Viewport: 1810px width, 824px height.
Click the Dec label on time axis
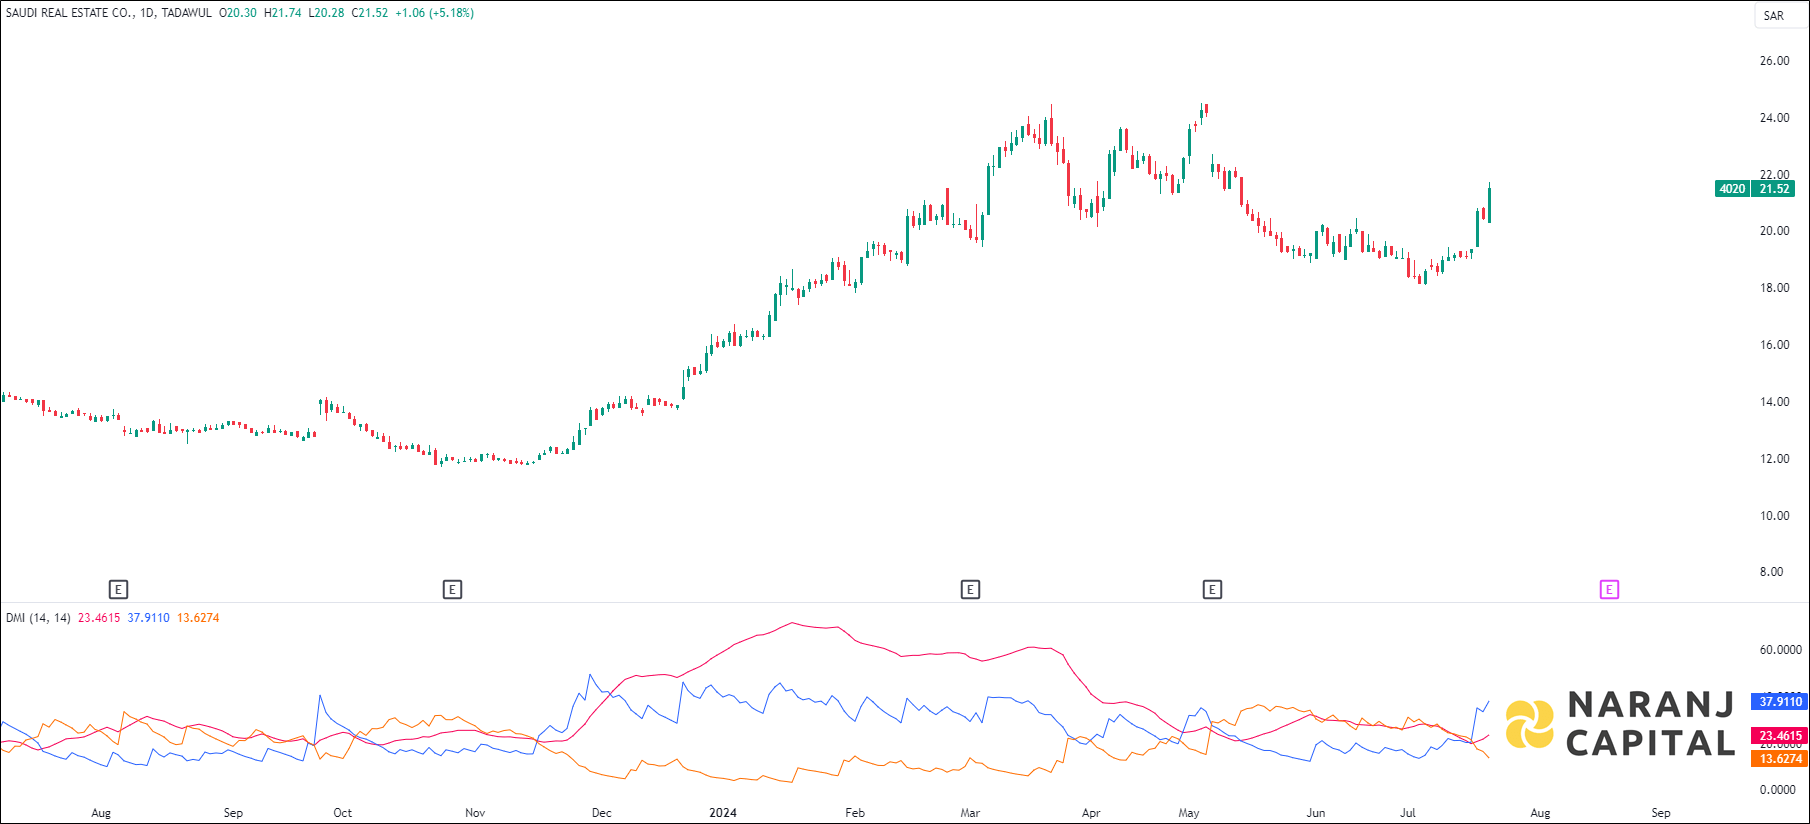[602, 813]
